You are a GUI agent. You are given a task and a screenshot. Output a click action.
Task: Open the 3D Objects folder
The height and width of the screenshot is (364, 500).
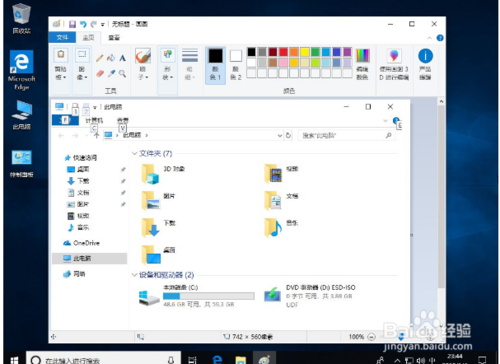point(163,174)
